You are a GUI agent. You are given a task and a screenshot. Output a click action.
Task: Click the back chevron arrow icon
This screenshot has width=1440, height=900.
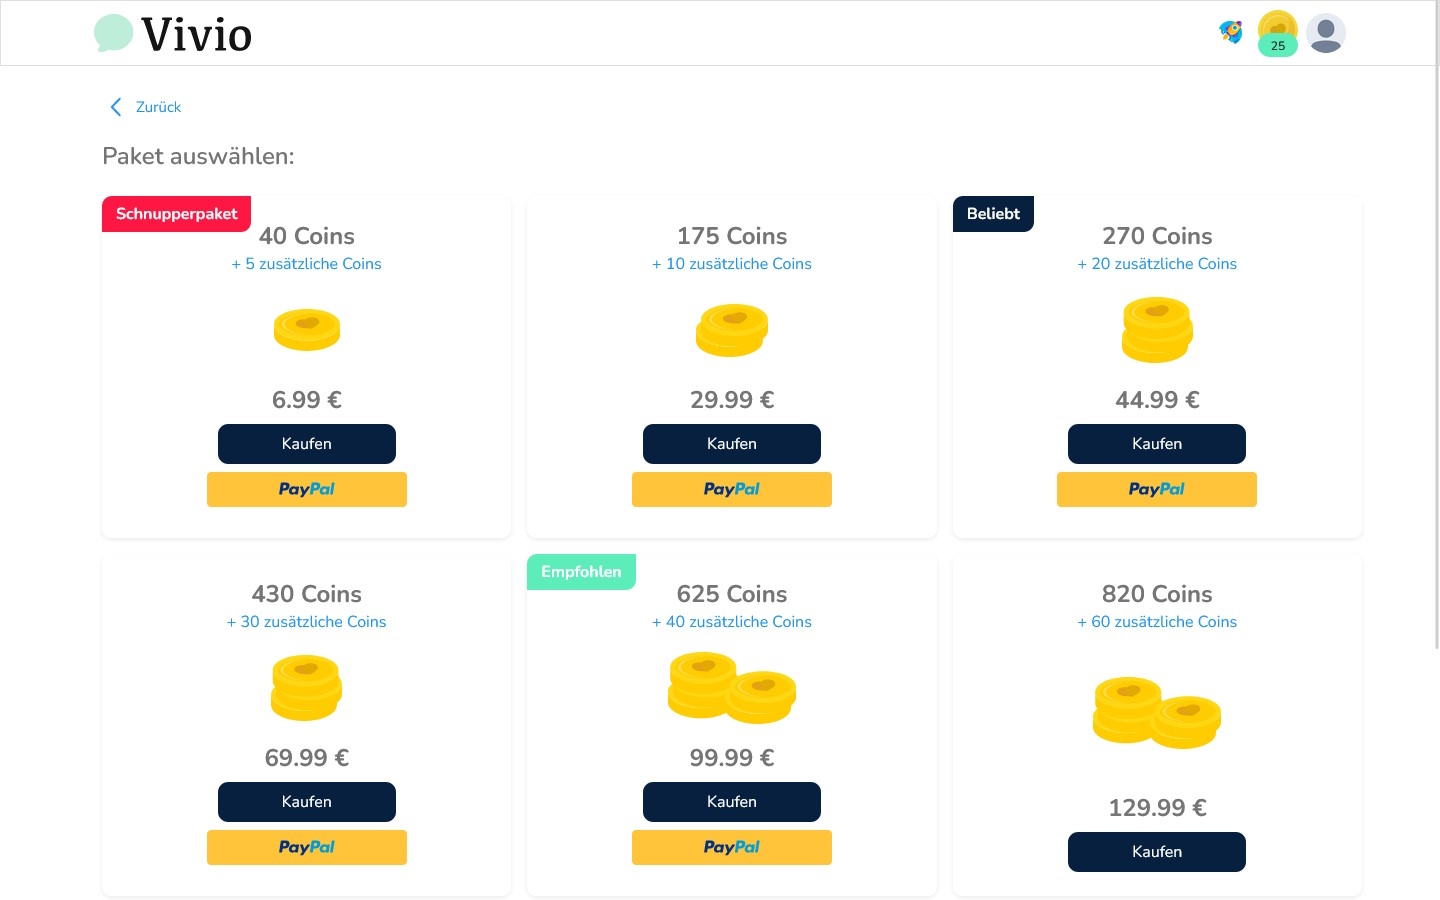116,107
